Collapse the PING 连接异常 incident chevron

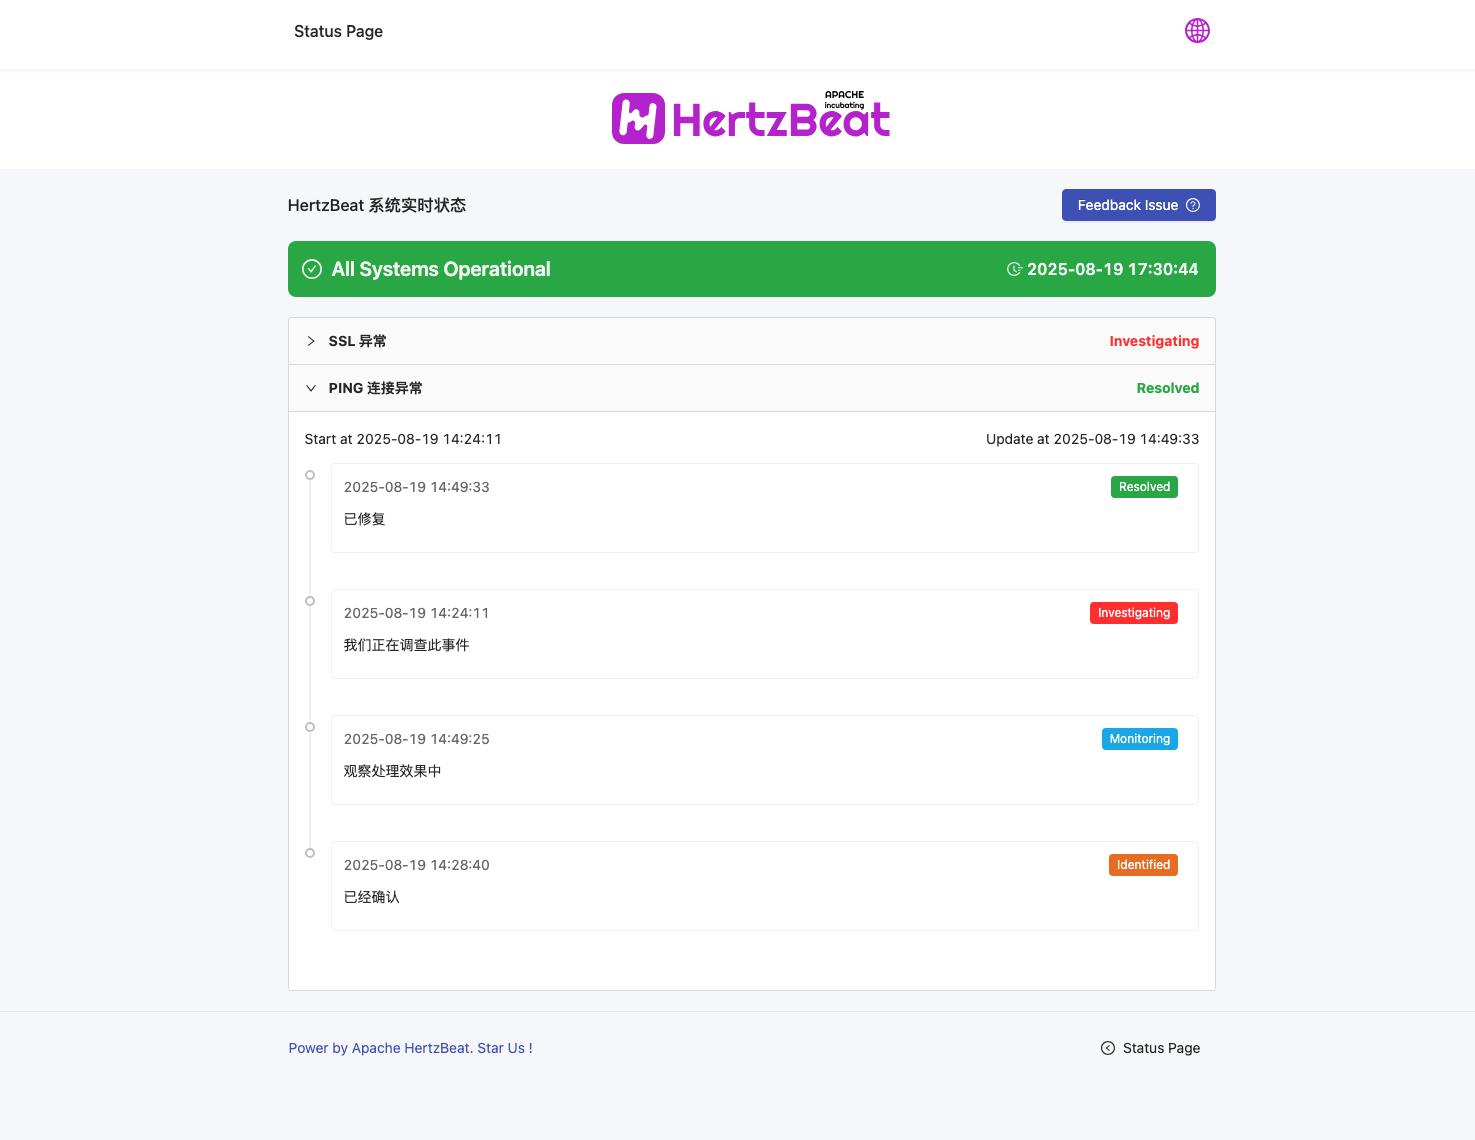click(311, 388)
